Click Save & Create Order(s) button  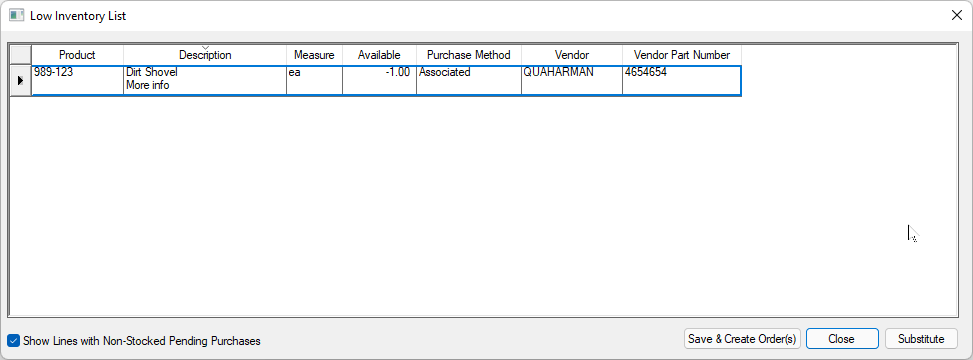742,339
